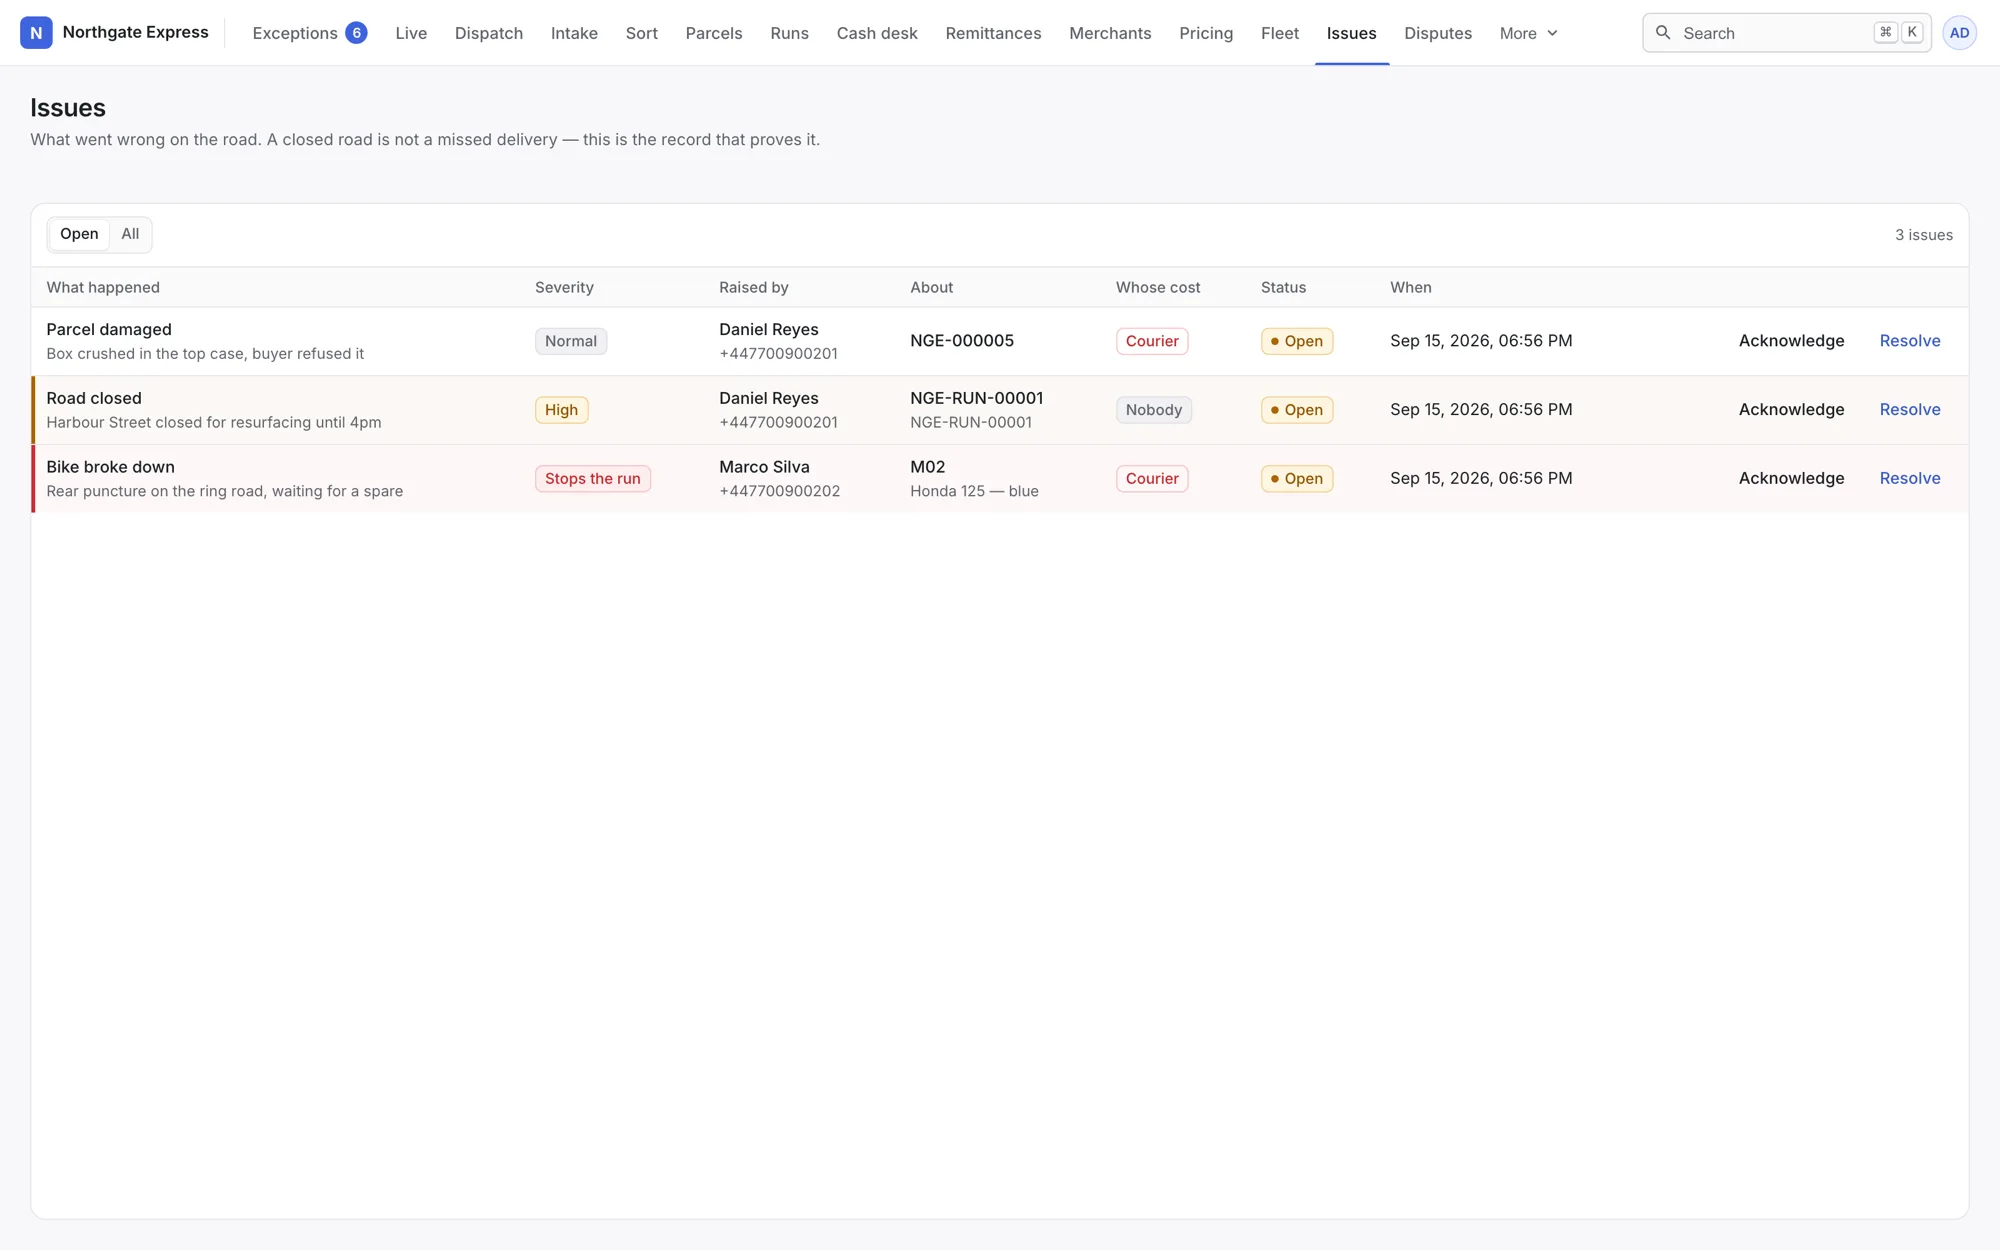Viewport: 2000px width, 1250px height.
Task: Open the Cash desk tab
Action: (x=877, y=33)
